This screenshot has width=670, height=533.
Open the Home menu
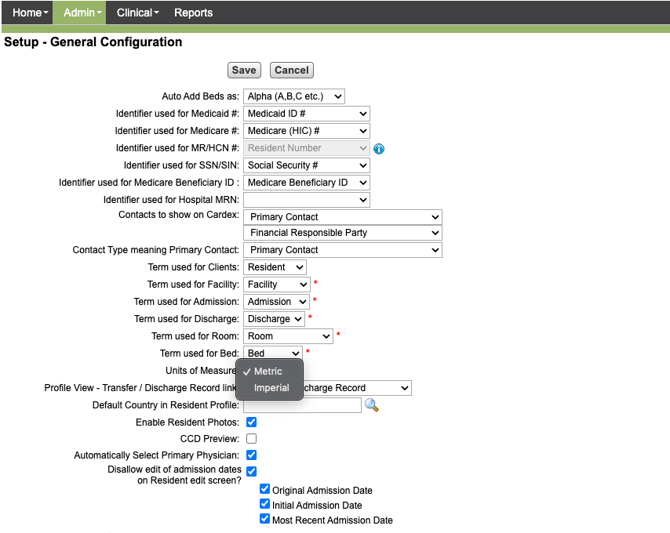coord(29,13)
